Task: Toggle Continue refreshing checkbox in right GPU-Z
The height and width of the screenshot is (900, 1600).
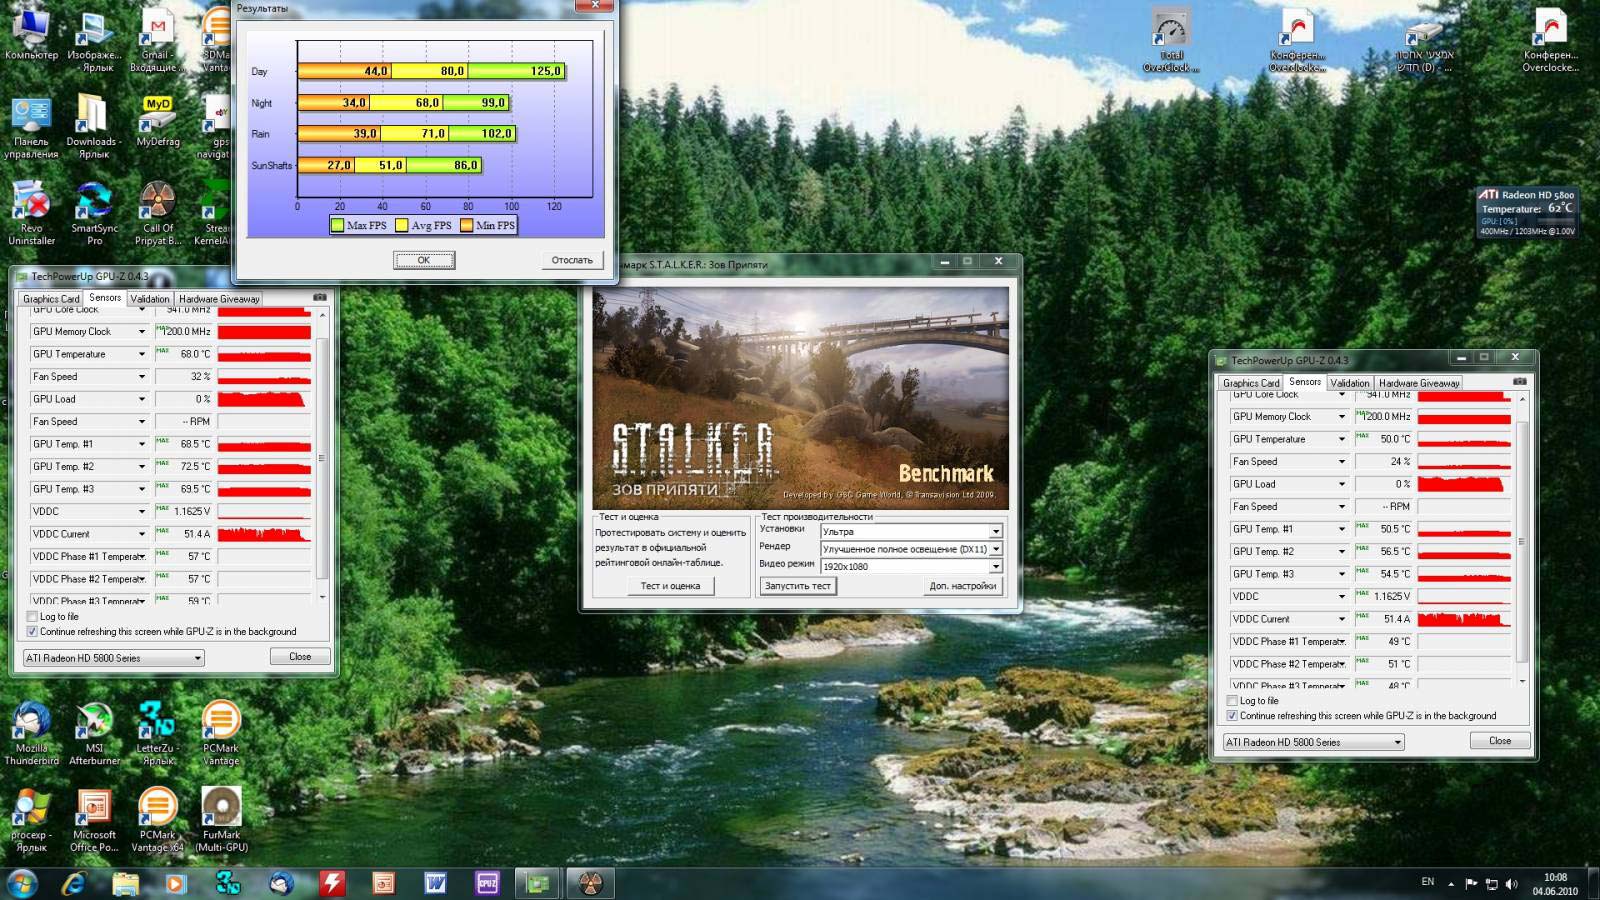Action: (1232, 716)
